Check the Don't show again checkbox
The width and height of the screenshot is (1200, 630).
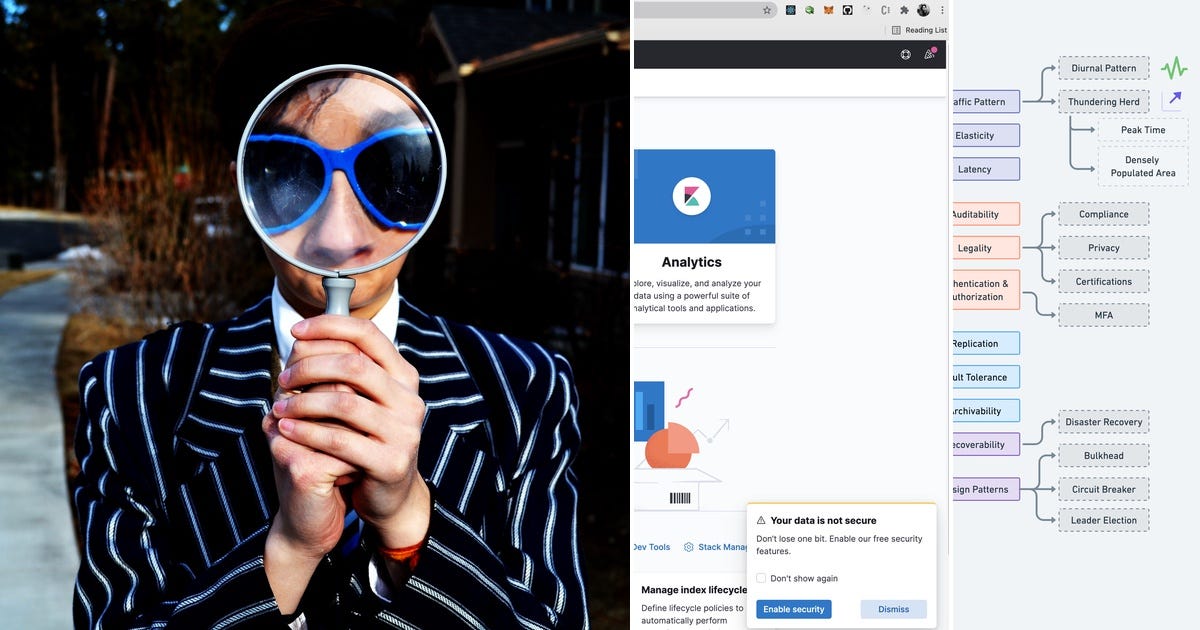click(761, 578)
